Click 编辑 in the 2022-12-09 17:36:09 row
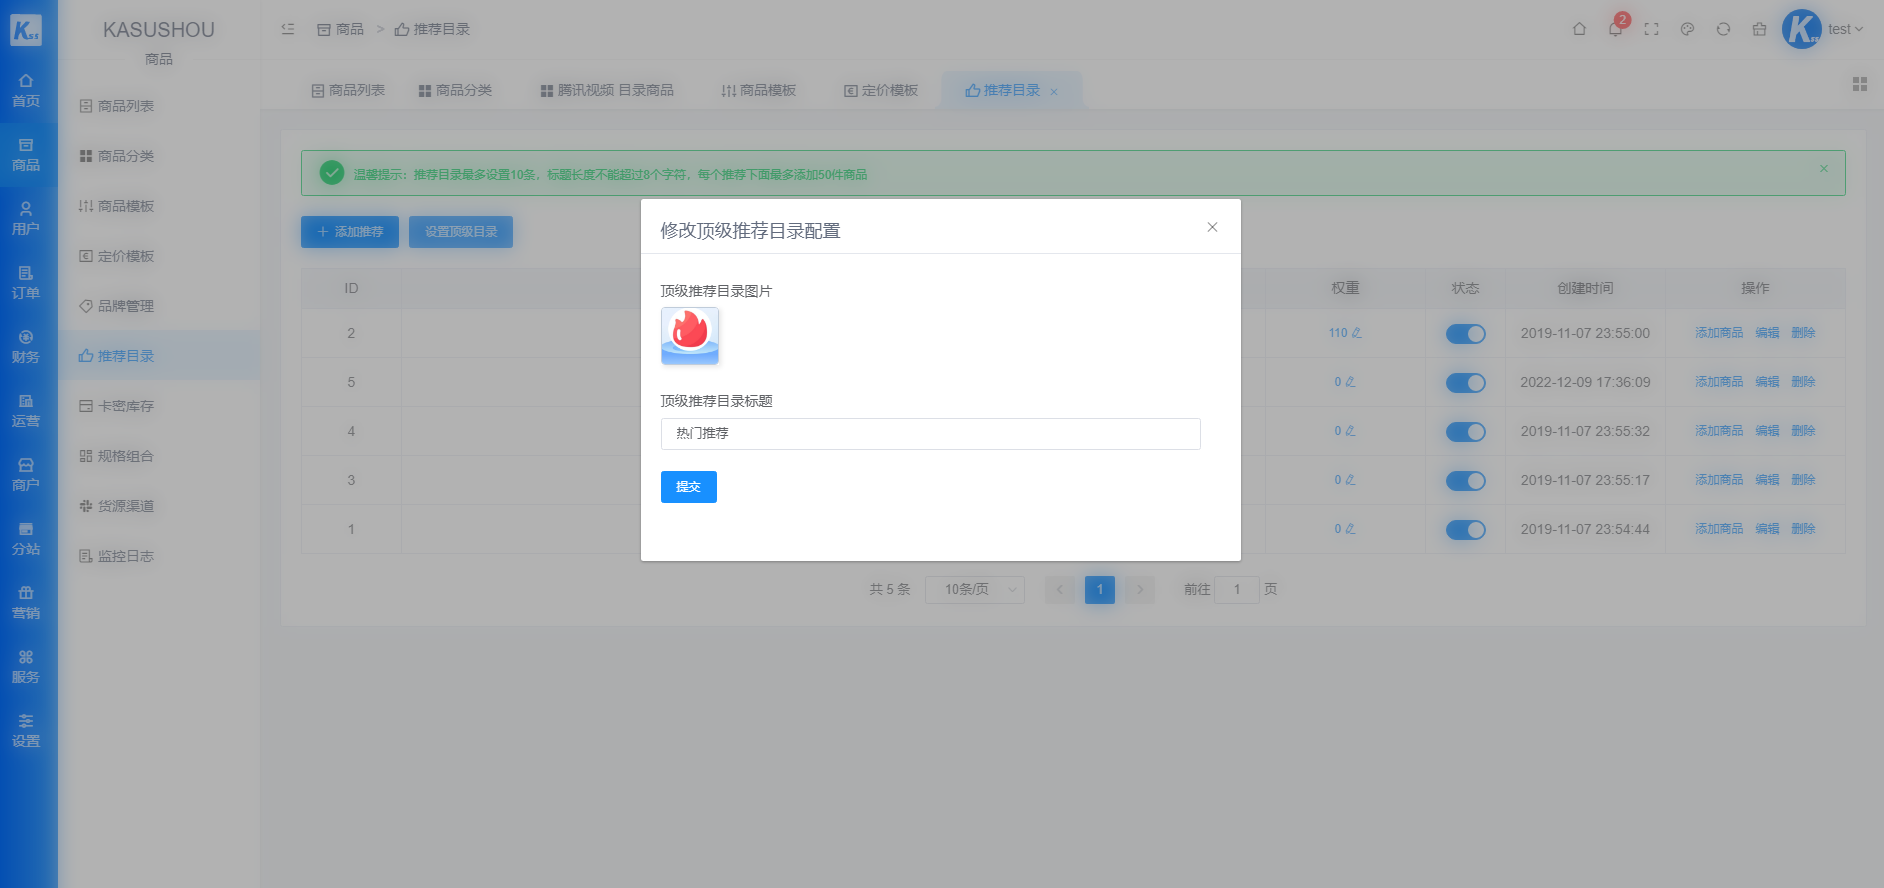The width and height of the screenshot is (1884, 888). [1767, 382]
